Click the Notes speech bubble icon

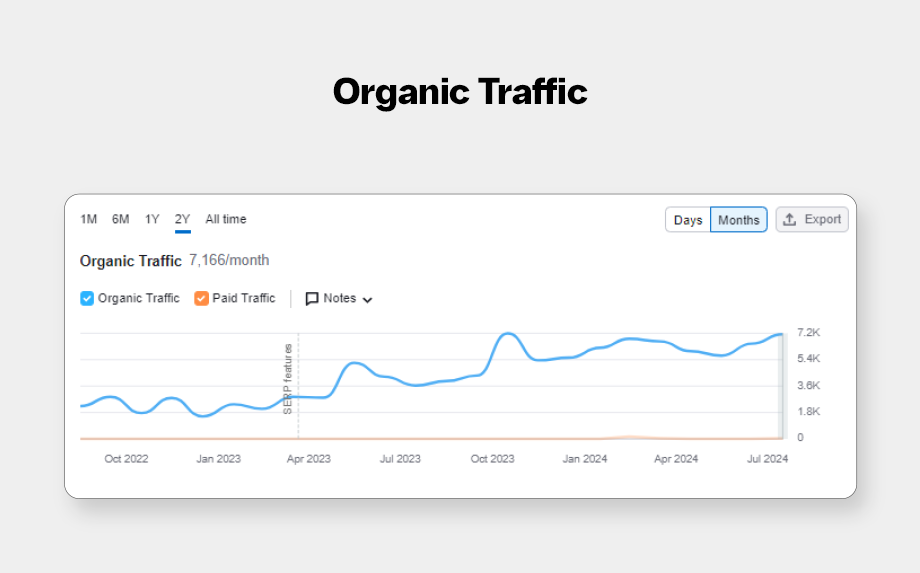point(312,298)
